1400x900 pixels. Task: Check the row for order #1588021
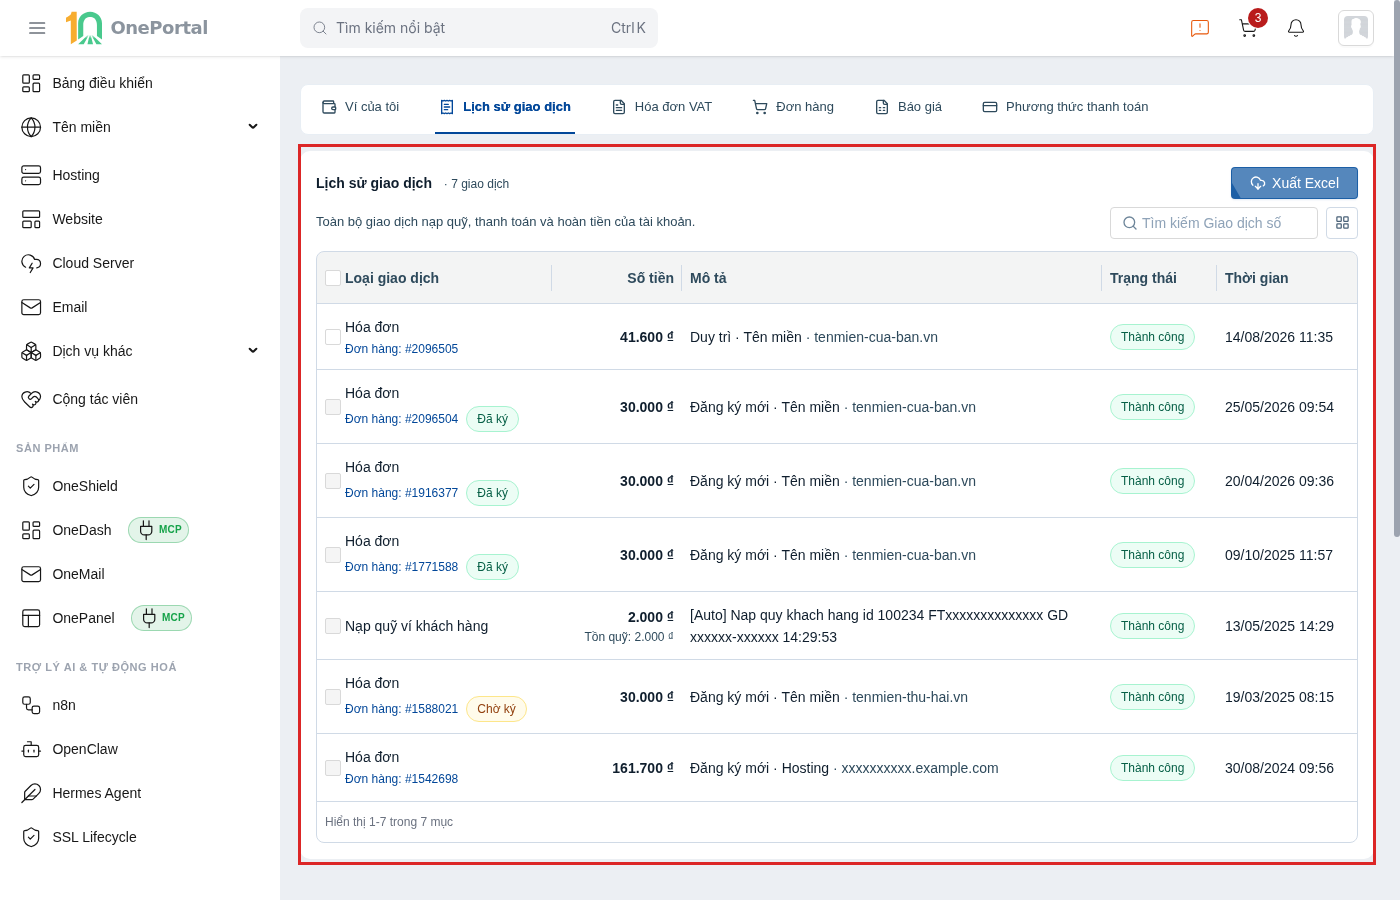333,697
